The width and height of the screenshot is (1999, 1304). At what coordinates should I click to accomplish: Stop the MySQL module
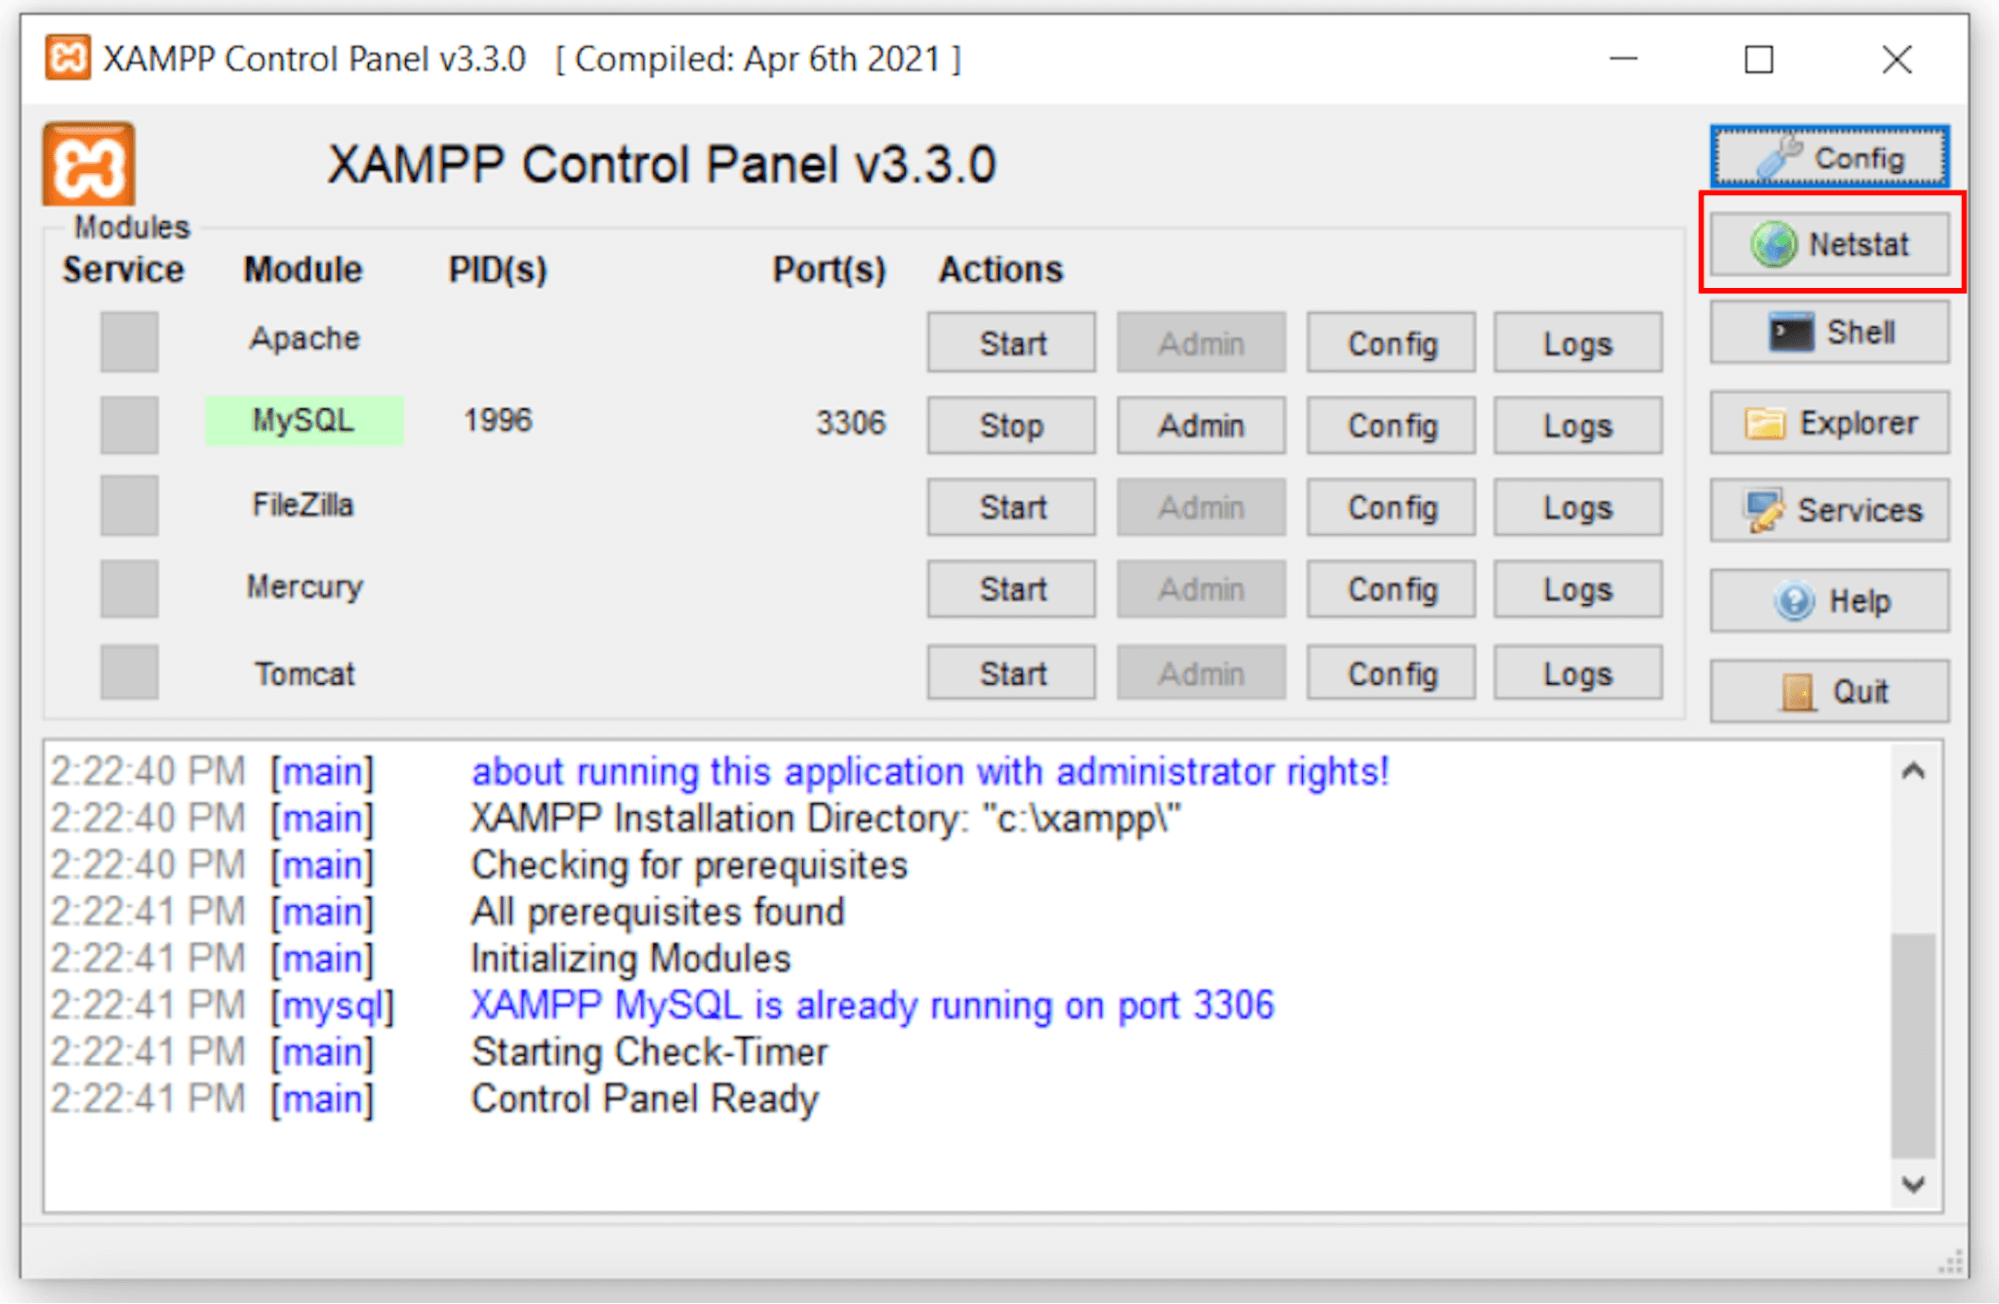pyautogui.click(x=1010, y=424)
